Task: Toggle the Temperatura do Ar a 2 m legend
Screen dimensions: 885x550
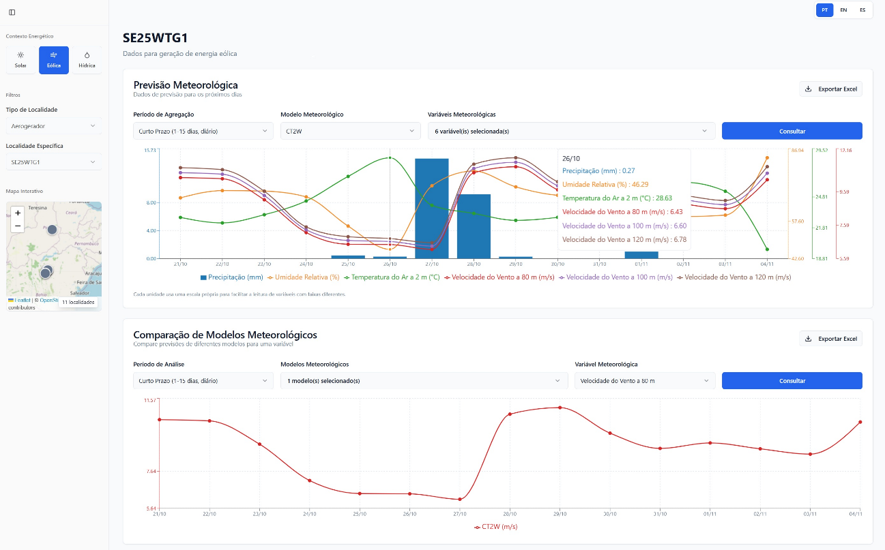Action: [392, 277]
